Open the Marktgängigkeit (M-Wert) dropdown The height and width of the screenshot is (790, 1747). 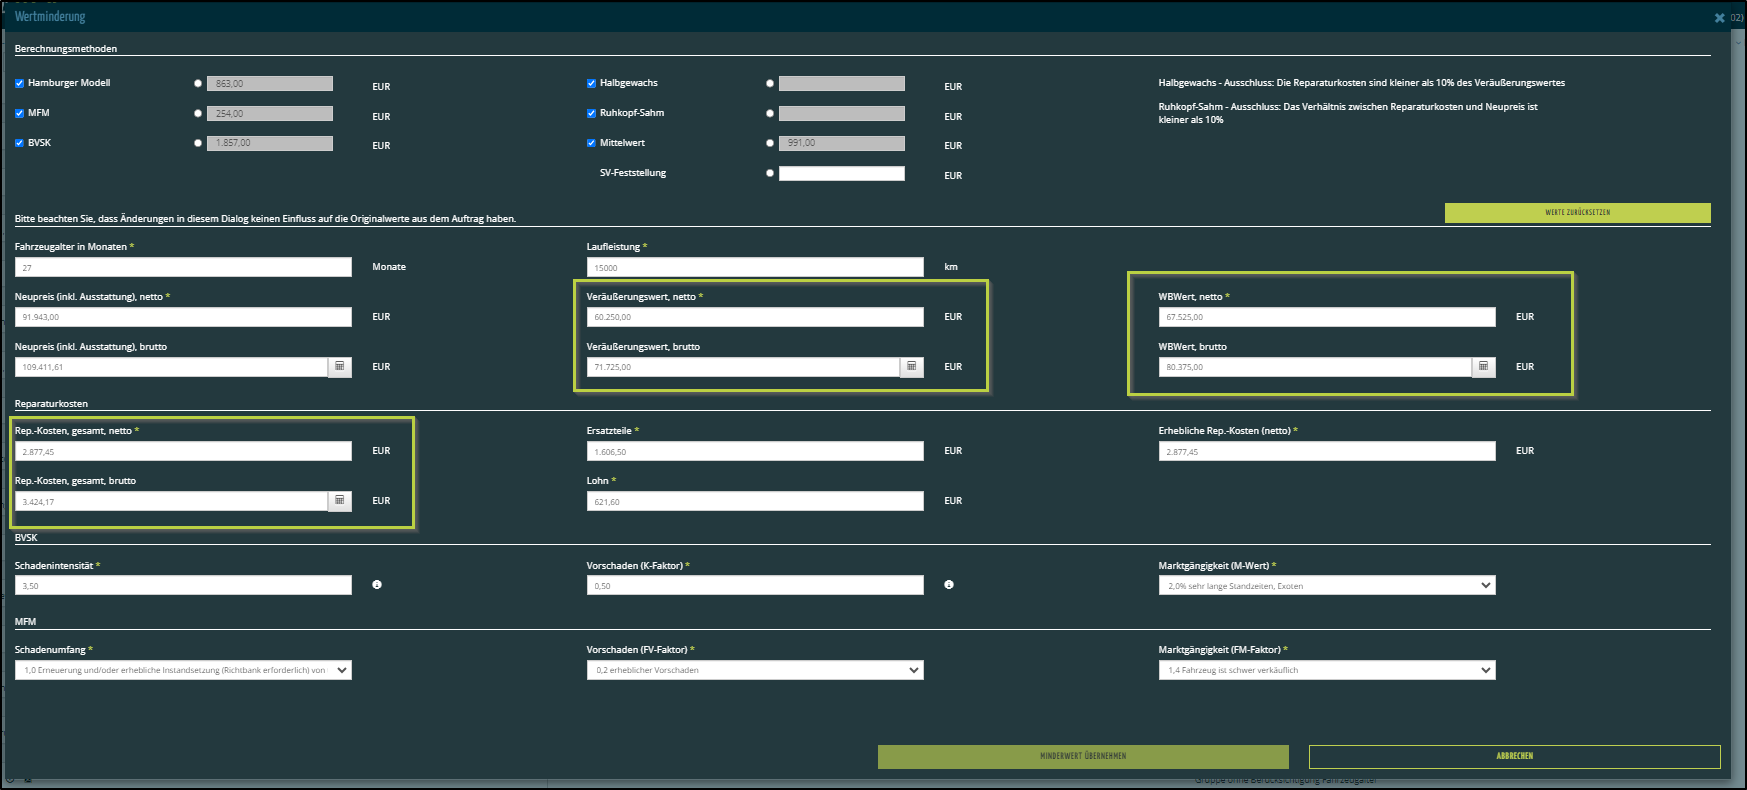pyautogui.click(x=1326, y=586)
